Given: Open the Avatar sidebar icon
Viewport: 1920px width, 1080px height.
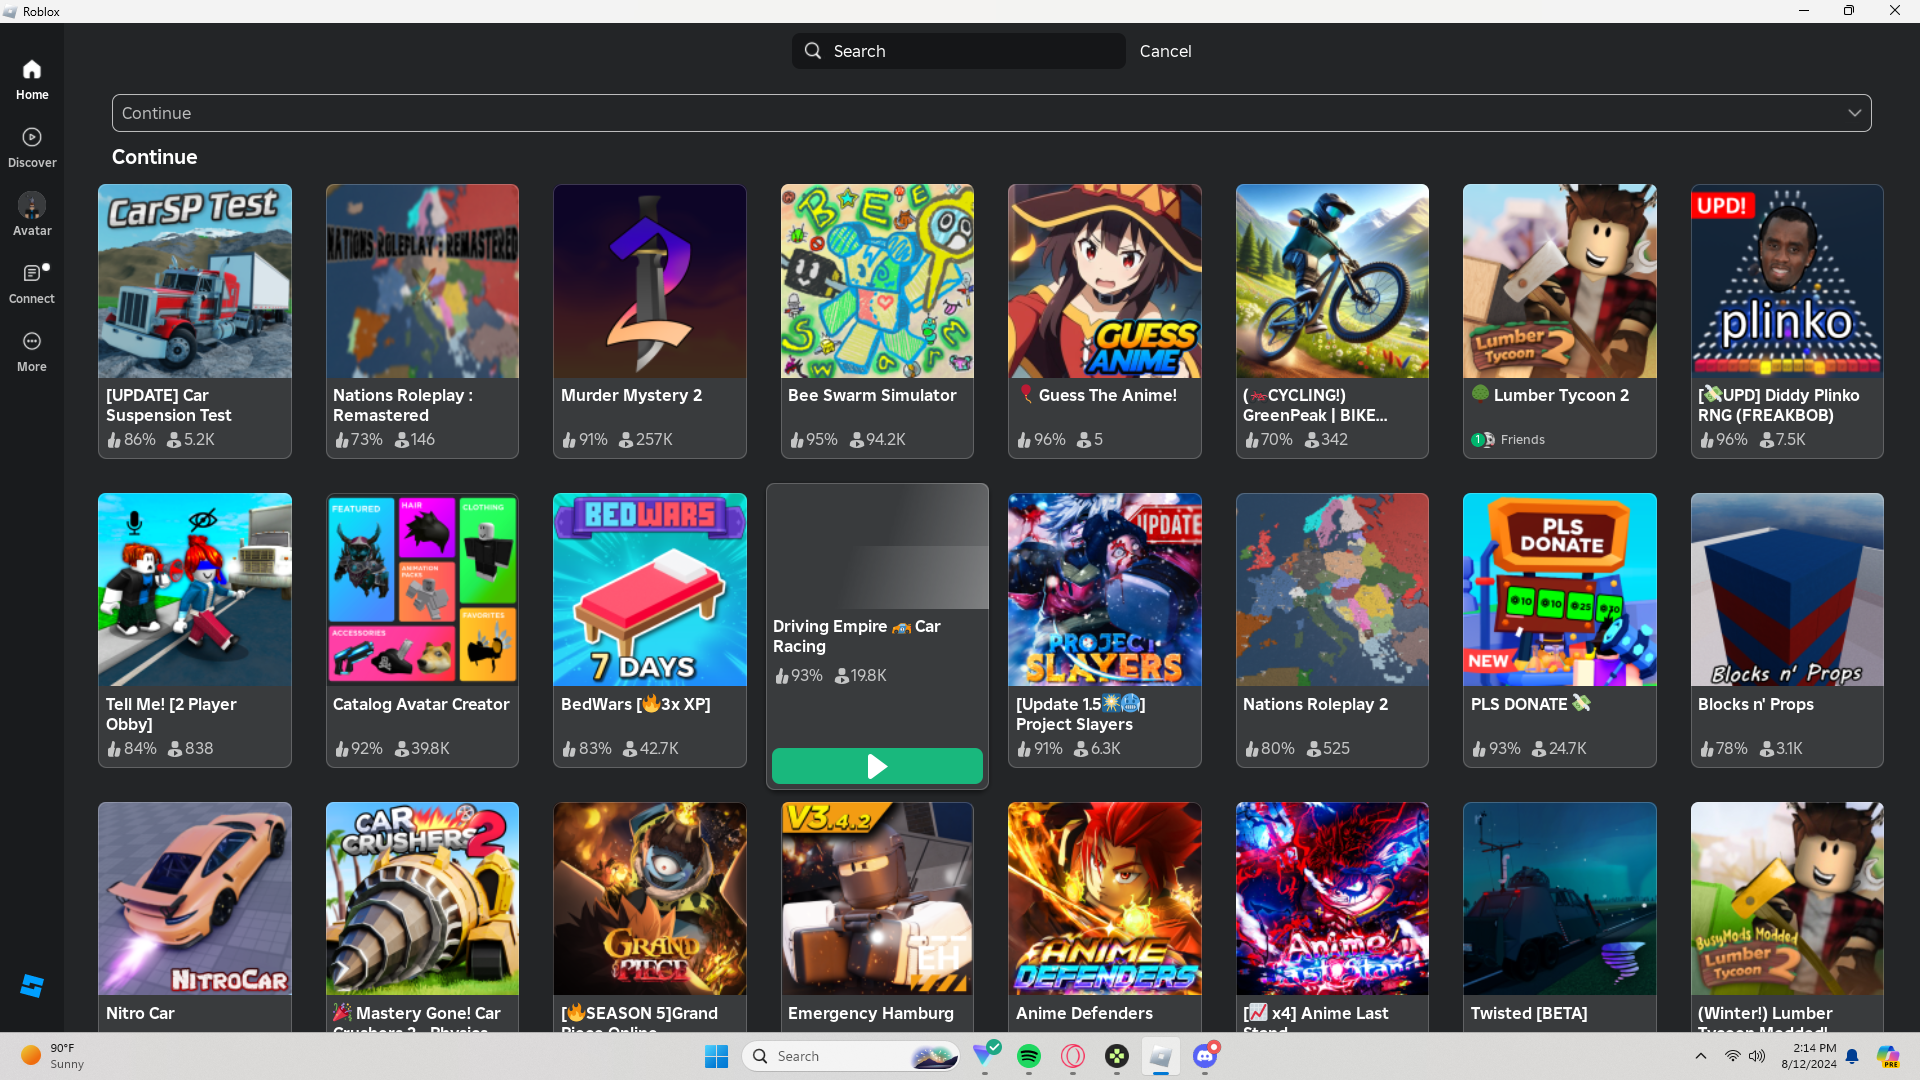Looking at the screenshot, I should [x=32, y=214].
